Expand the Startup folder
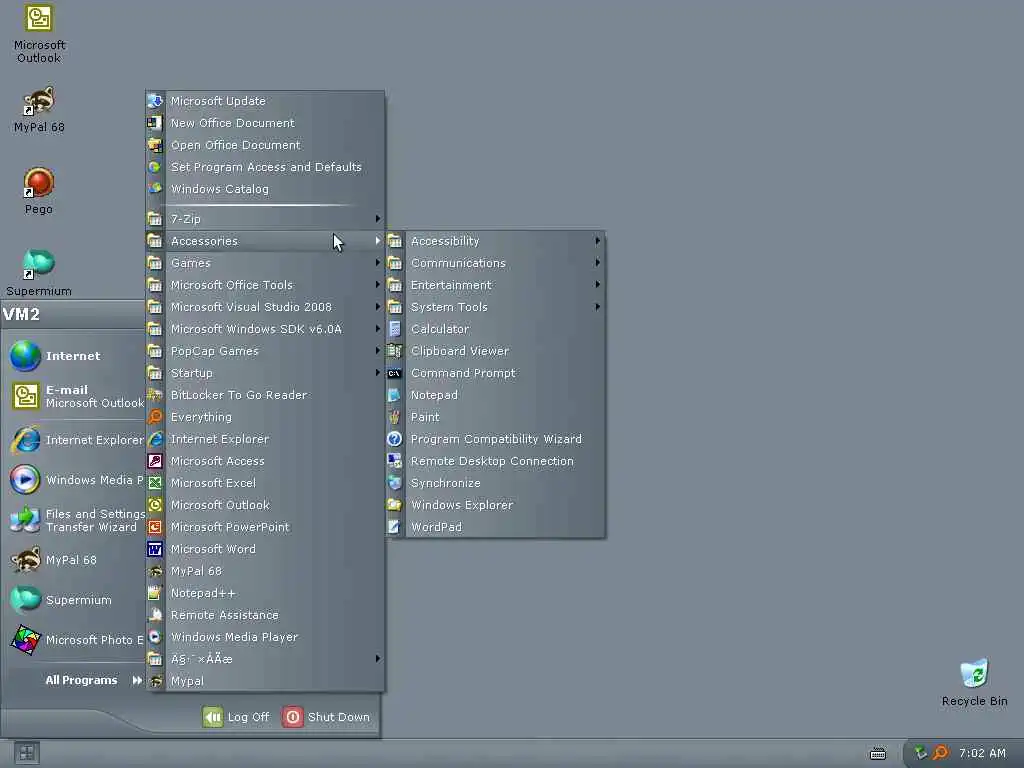This screenshot has width=1024, height=768. (265, 373)
